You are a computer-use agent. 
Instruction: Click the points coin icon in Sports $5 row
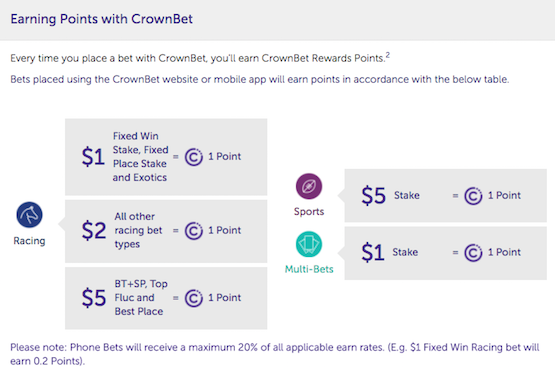tap(473, 196)
